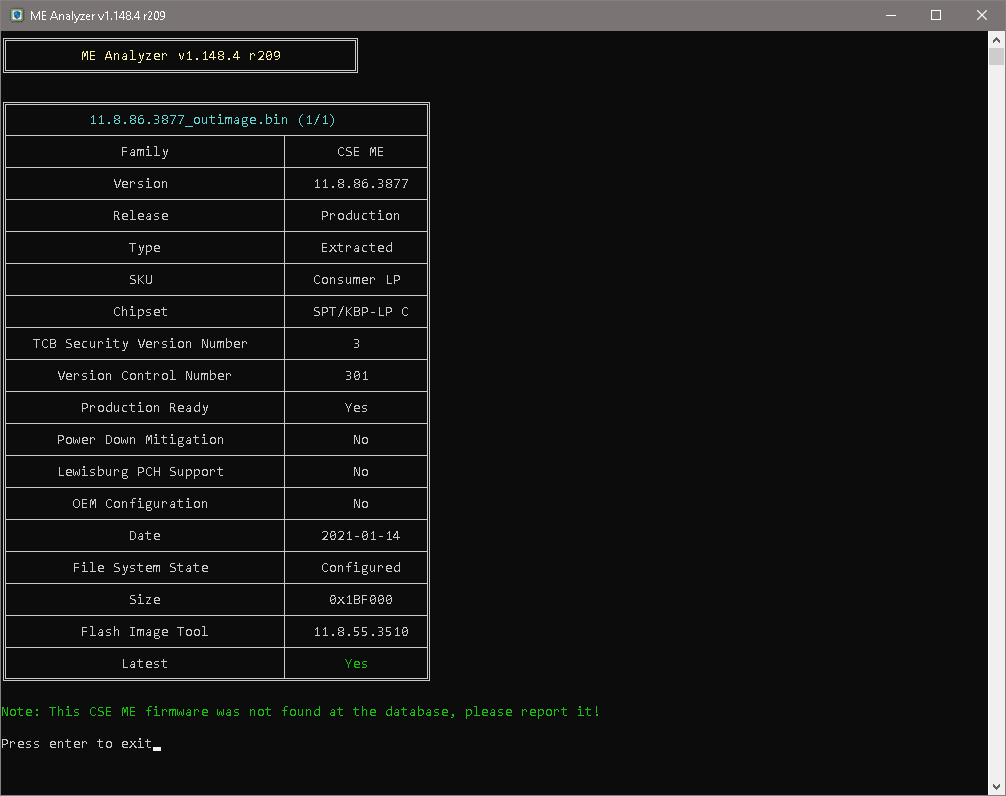Click the 11.8.86.3877_outimage.bin file name
The height and width of the screenshot is (796, 1006).
click(212, 120)
